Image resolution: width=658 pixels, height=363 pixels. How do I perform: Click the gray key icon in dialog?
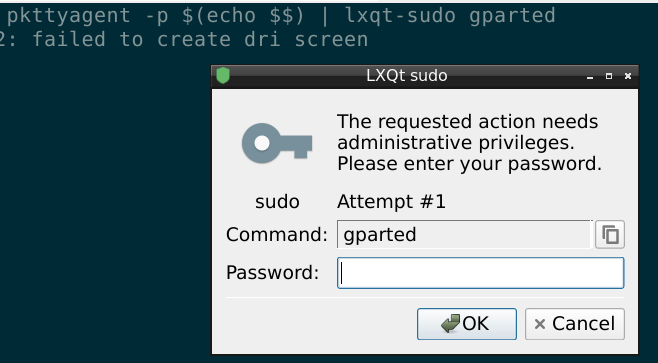point(277,143)
